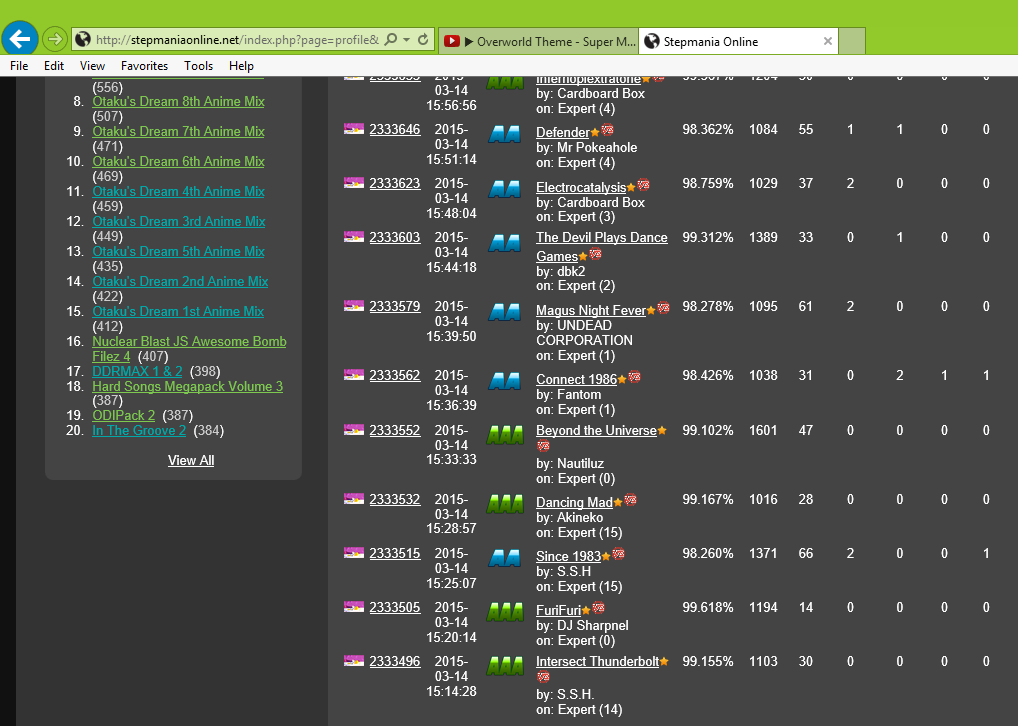1018x726 pixels.
Task: Click the star icon beside Connect 1986
Action: pos(622,379)
